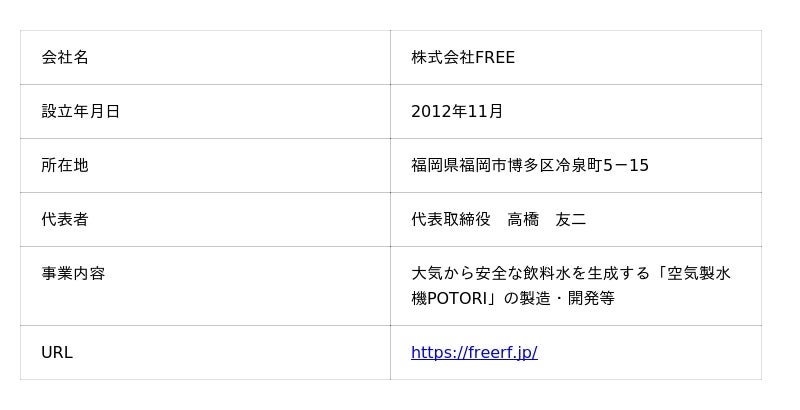800x410 pixels.
Task: Click the URL label cell
Action: [57, 353]
